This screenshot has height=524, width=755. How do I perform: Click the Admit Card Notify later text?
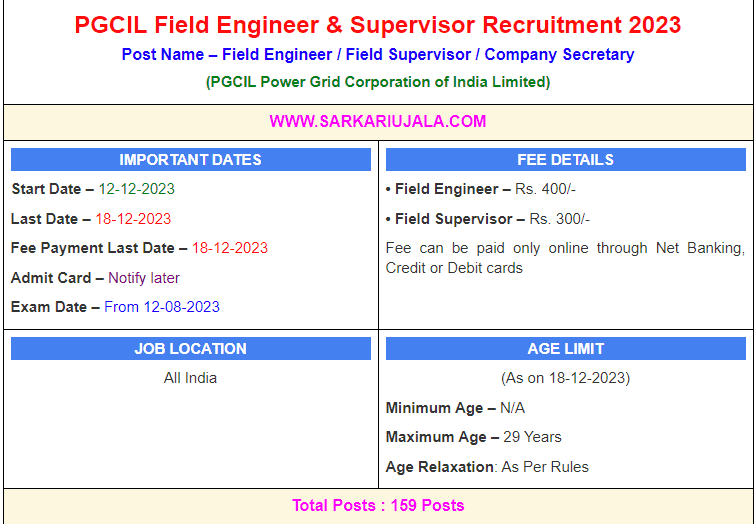95,278
